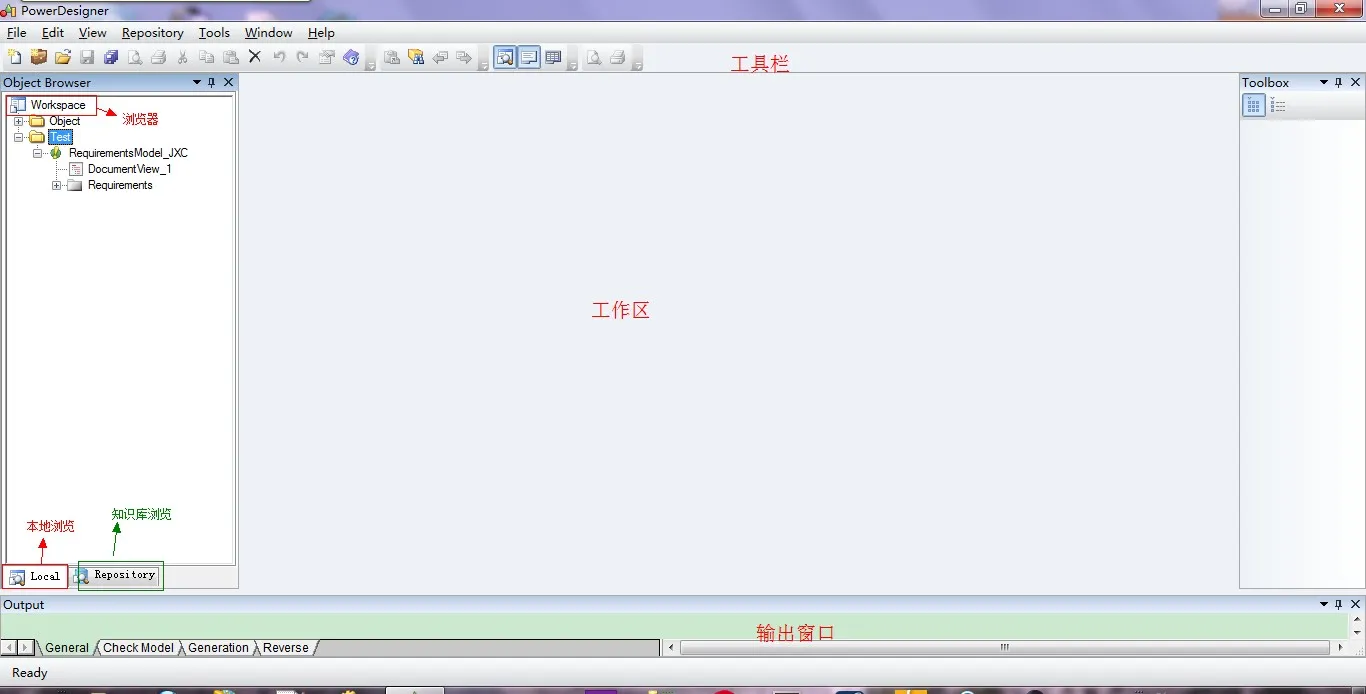The image size is (1366, 694).
Task: Select the Repository browser tab
Action: (115, 576)
